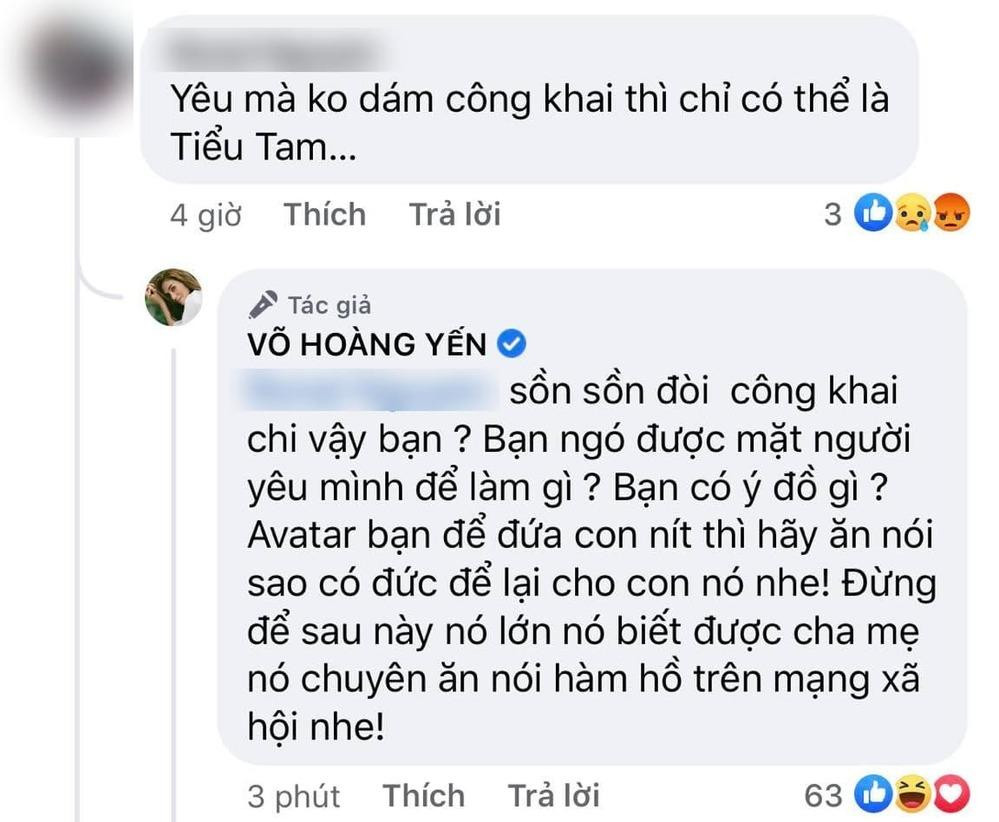Click the 3 phút timestamp
The width and height of the screenshot is (999, 822).
point(293,796)
